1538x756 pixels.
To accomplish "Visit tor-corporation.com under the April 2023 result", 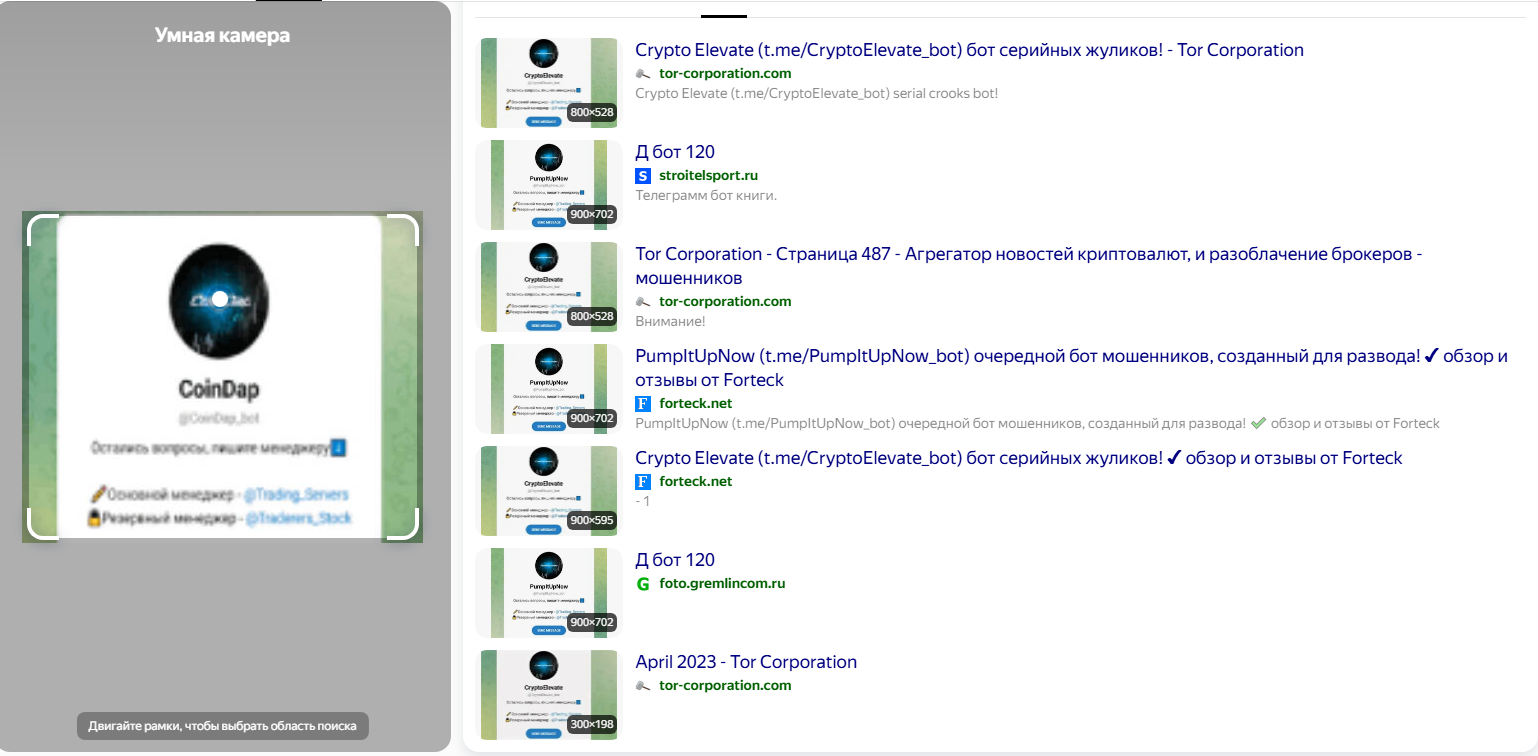I will (725, 686).
